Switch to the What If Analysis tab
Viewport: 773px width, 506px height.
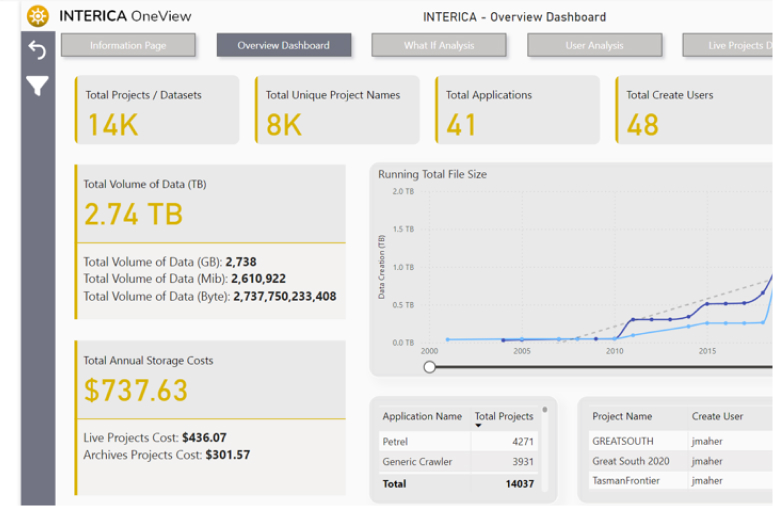[x=439, y=45]
